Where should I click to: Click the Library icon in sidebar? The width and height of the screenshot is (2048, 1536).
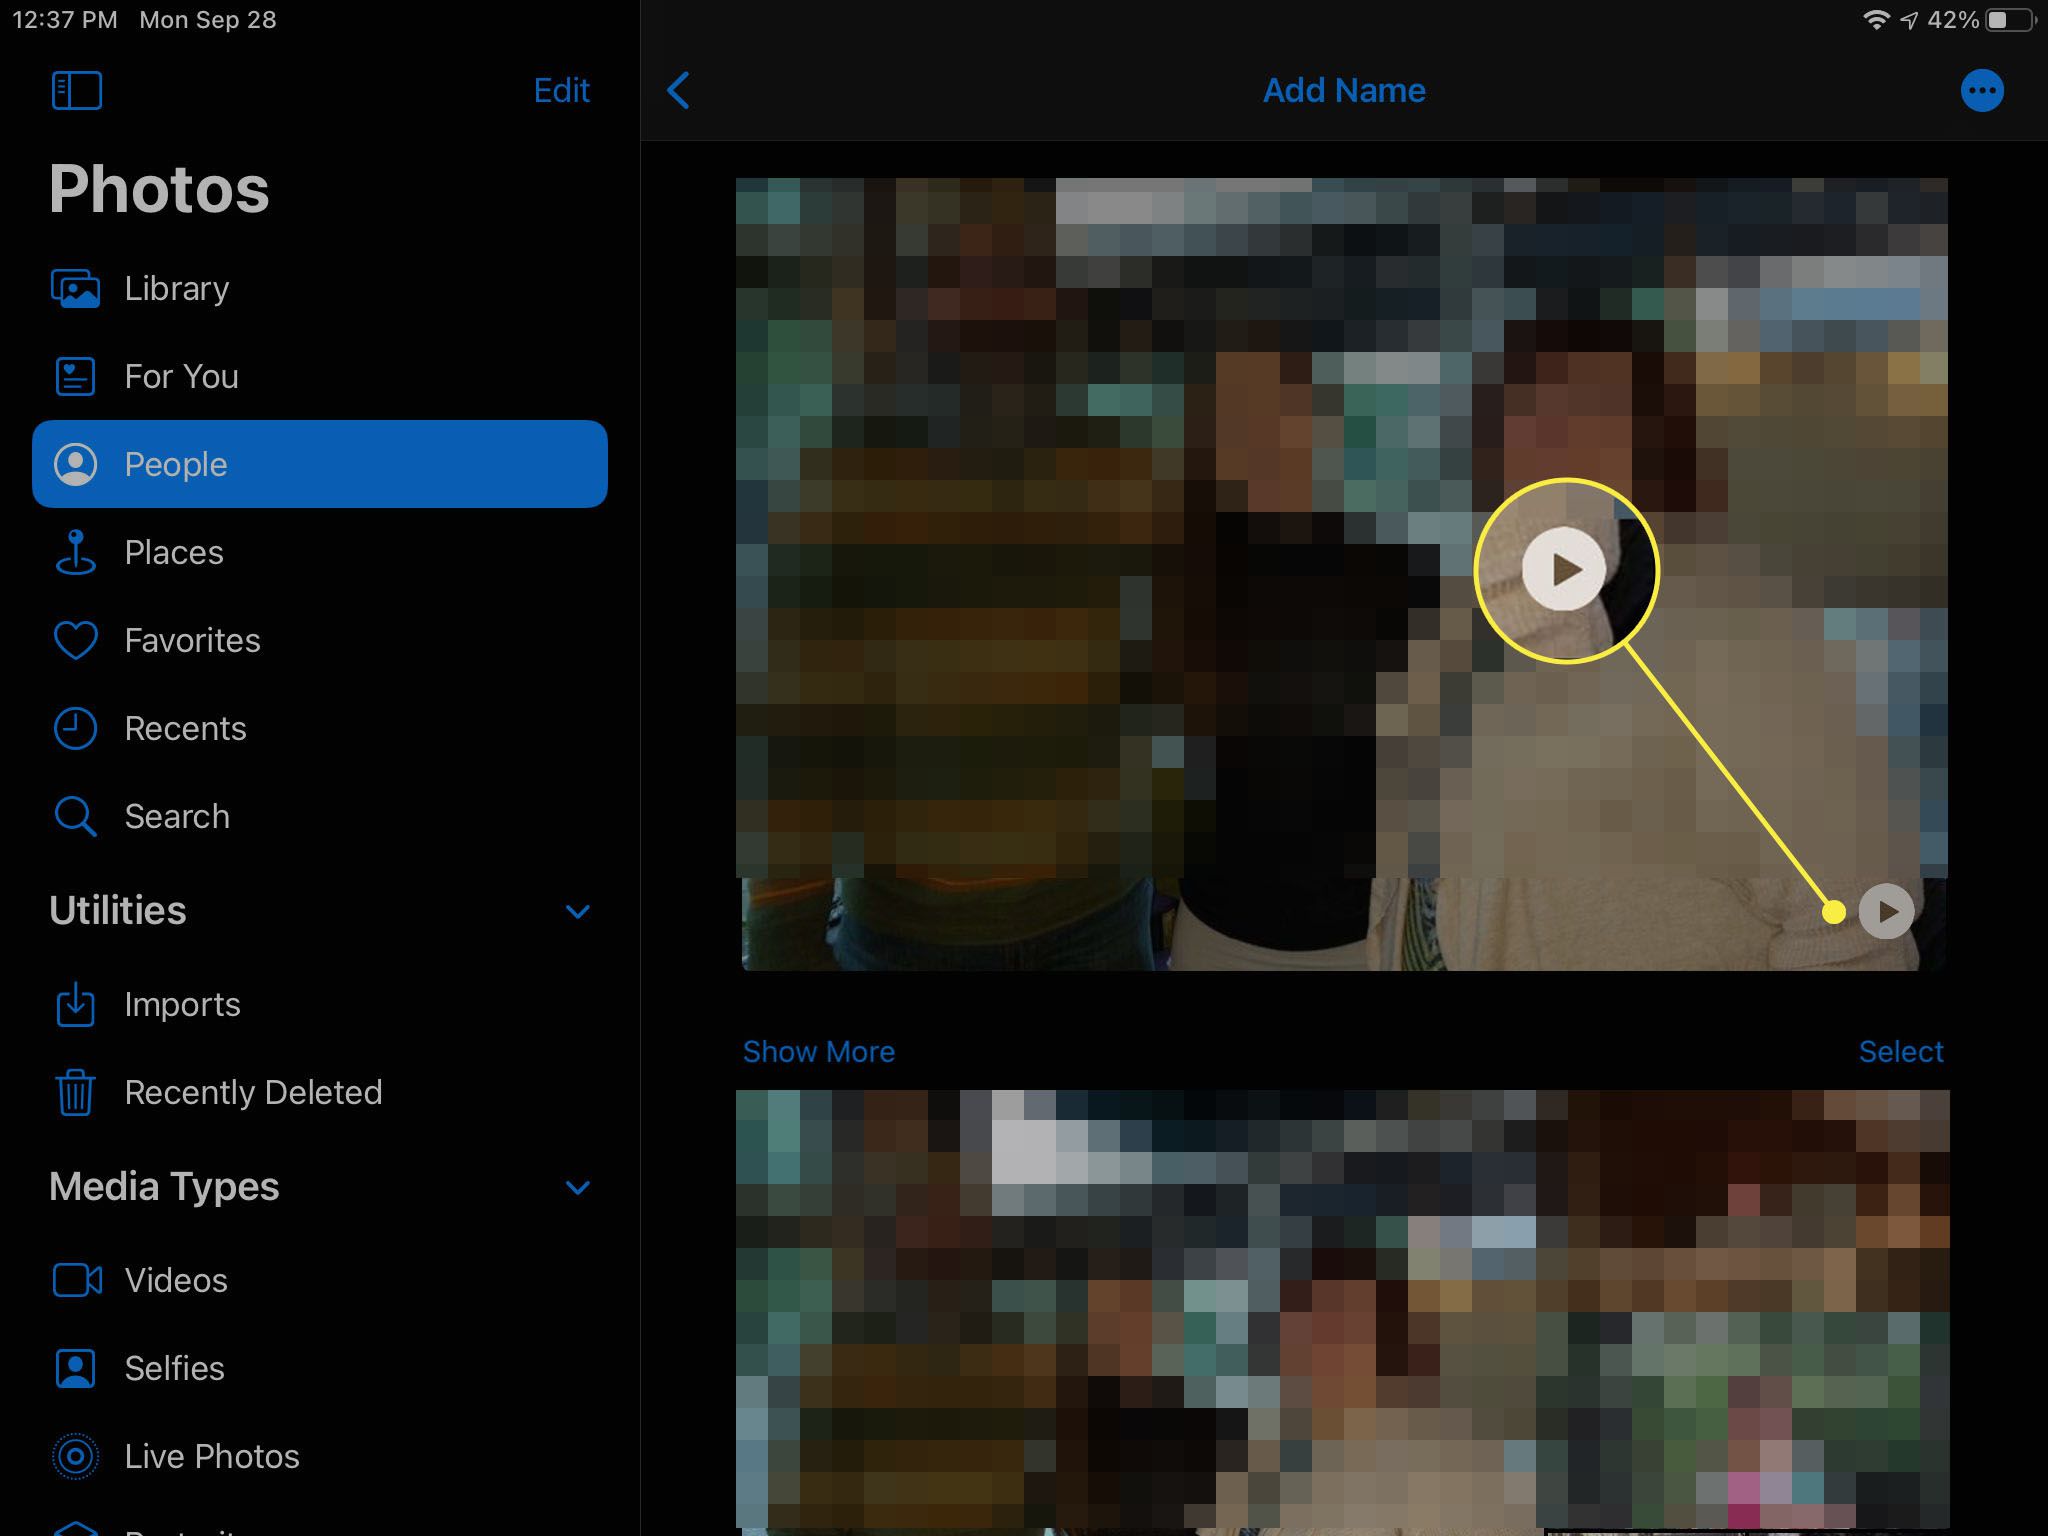point(76,287)
